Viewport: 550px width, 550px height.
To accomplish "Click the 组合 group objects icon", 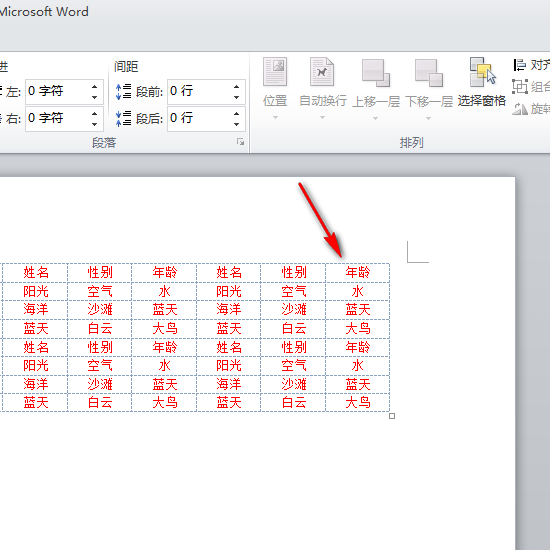I will click(519, 86).
